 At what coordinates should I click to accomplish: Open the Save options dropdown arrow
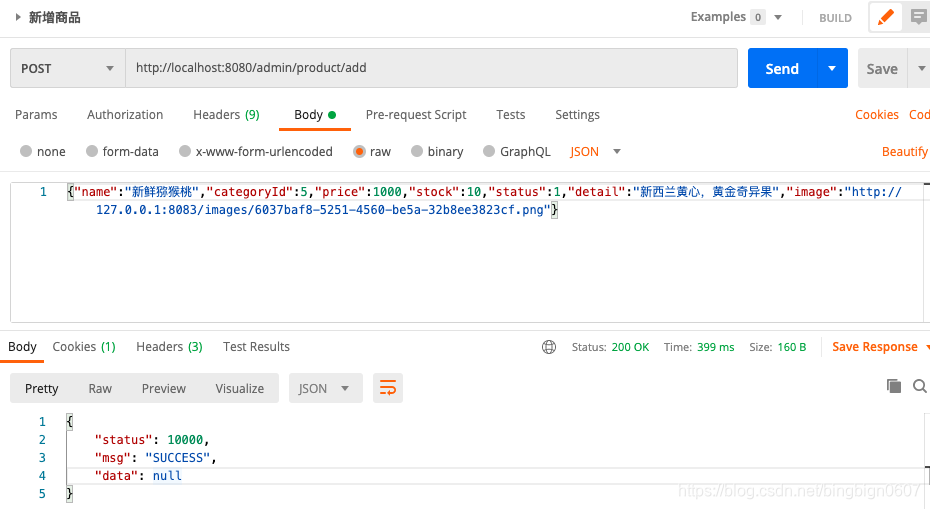coord(921,68)
